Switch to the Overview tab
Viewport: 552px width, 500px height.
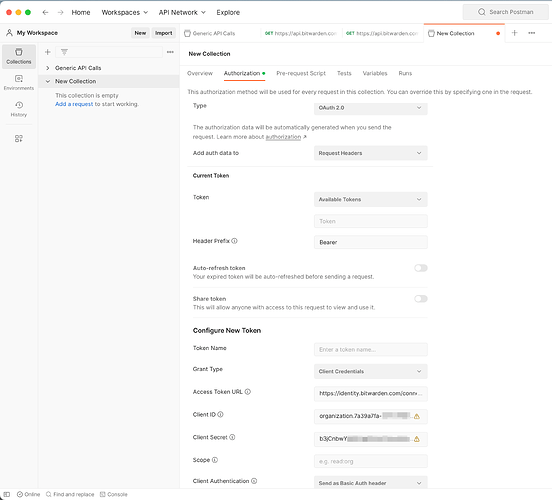click(200, 73)
